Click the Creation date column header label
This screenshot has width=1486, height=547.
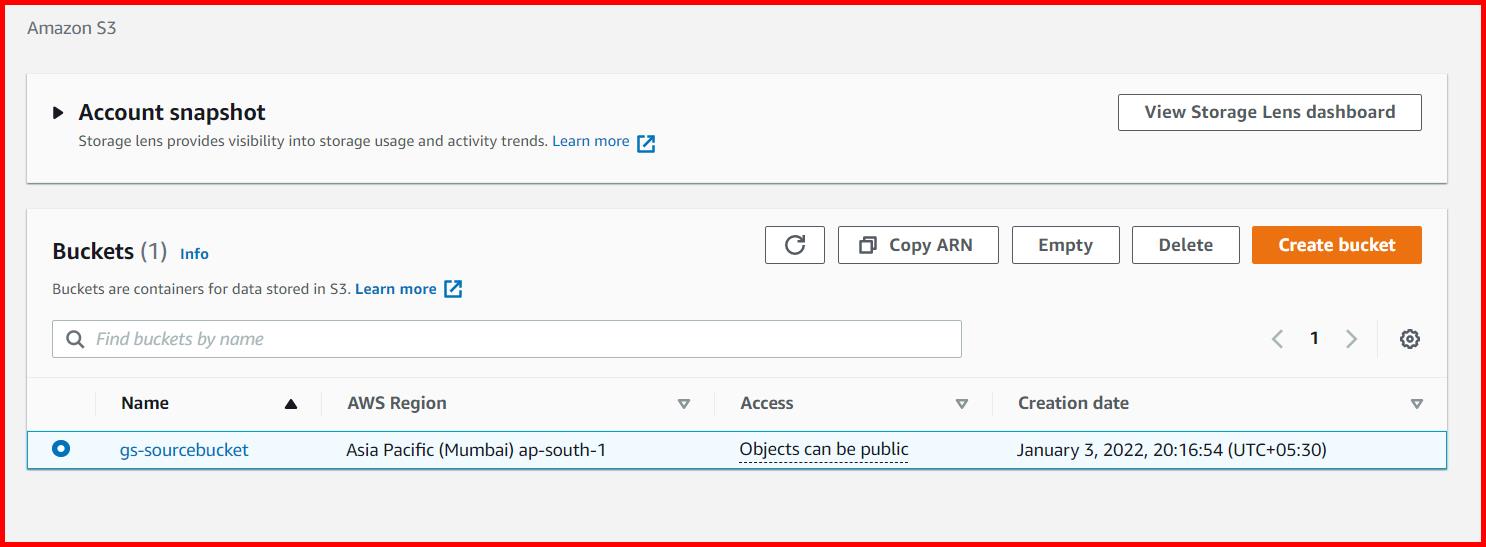[x=1073, y=403]
